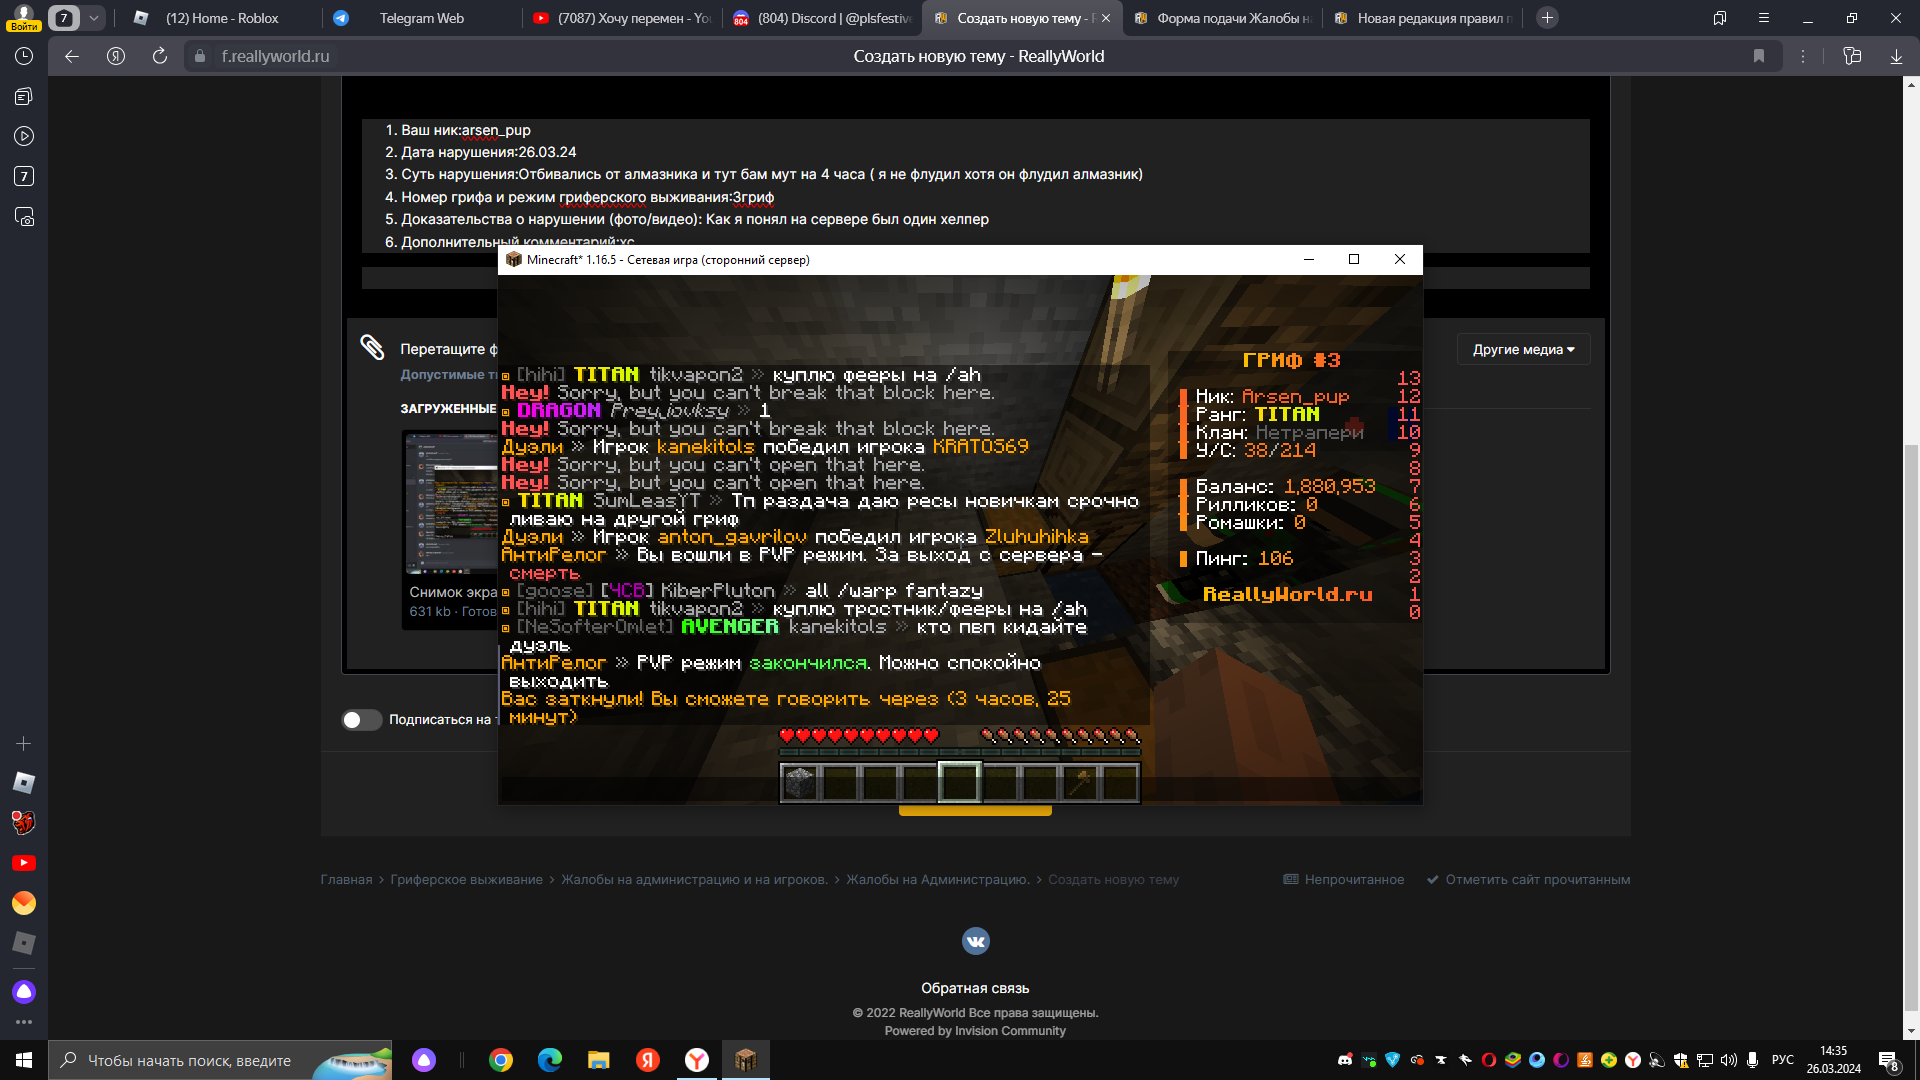Open the YouTube icon in the sidebar
This screenshot has width=1920, height=1080.
tap(24, 863)
